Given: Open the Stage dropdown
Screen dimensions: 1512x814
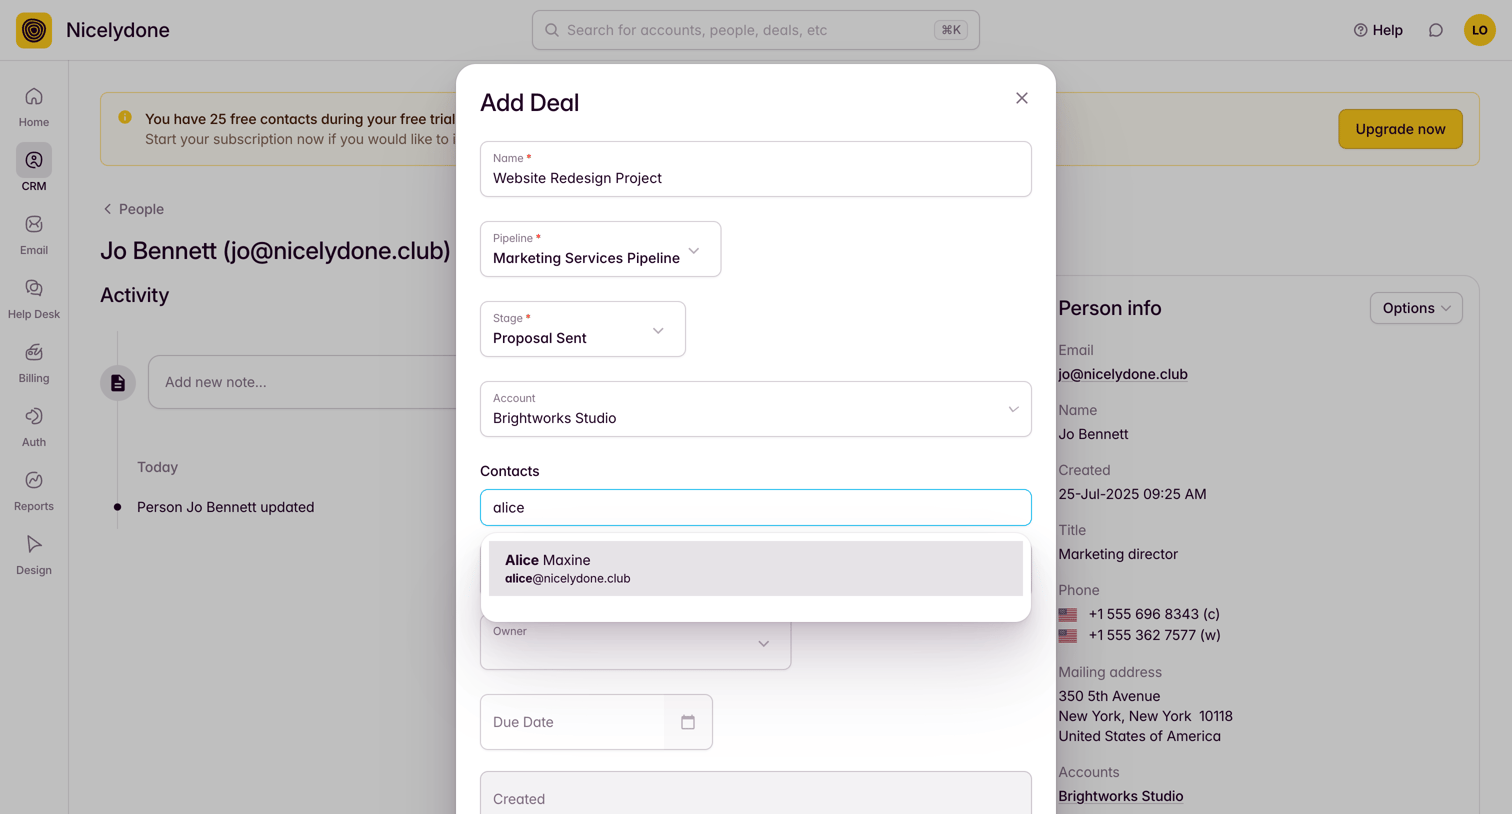Looking at the screenshot, I should pos(583,329).
